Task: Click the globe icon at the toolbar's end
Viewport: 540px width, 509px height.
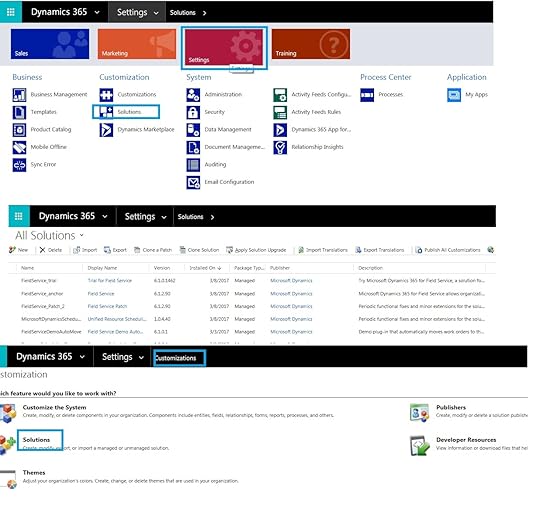Action: [x=490, y=250]
